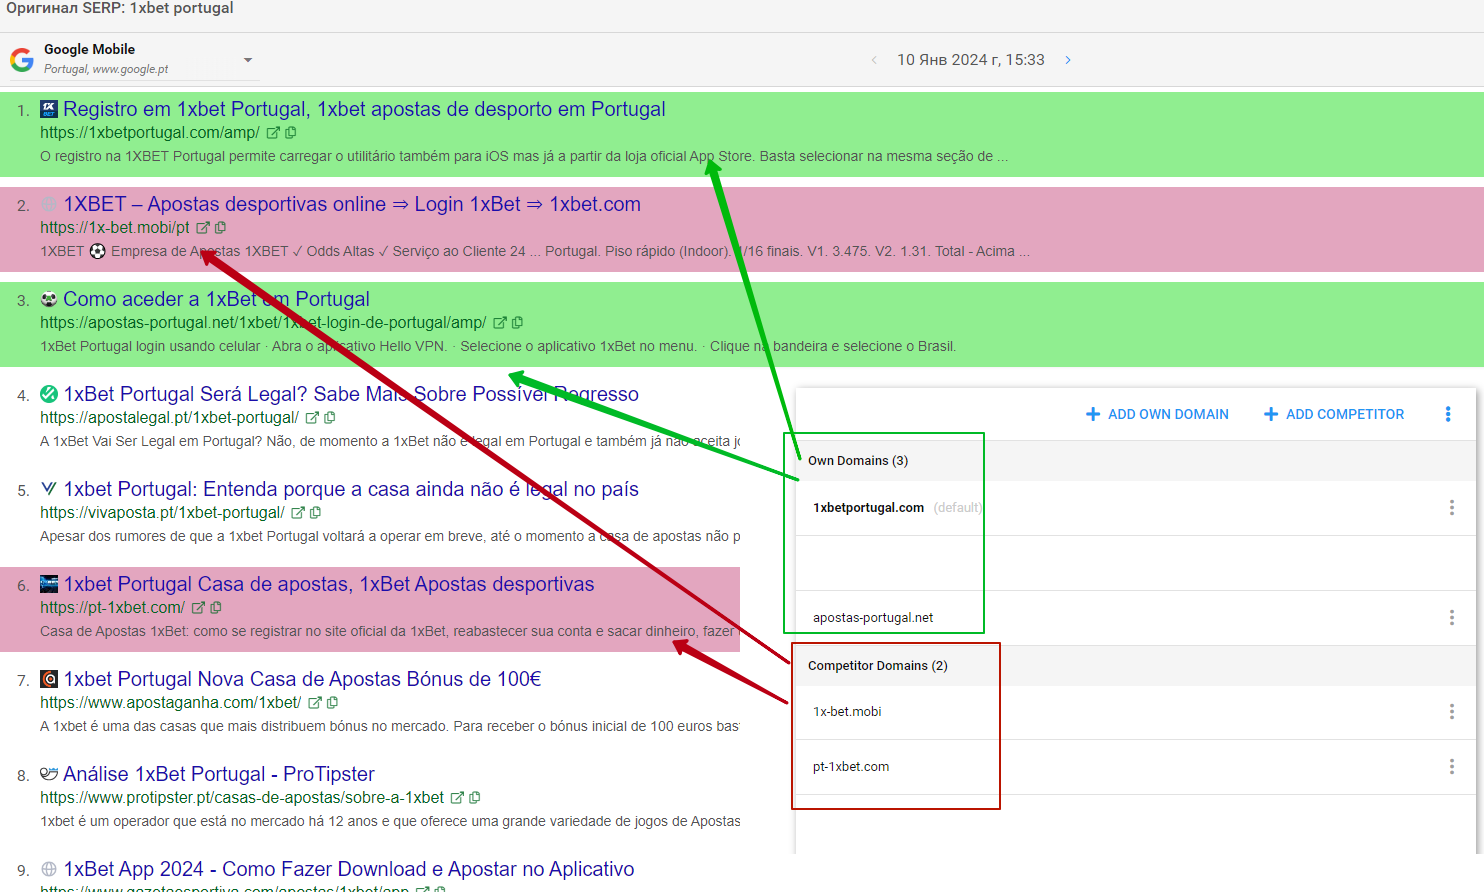Click ADD OWN DOMAIN button
Screen dimensions: 1484x892
point(1157,414)
